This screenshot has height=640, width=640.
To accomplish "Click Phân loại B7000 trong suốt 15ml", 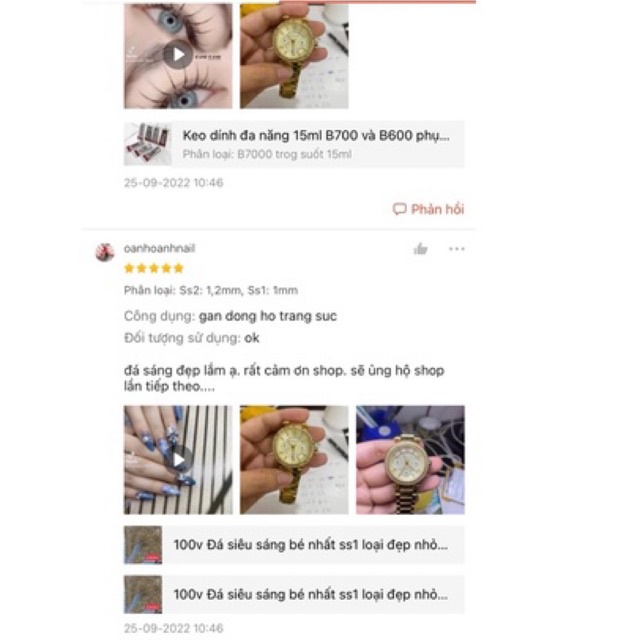I will 267,154.
